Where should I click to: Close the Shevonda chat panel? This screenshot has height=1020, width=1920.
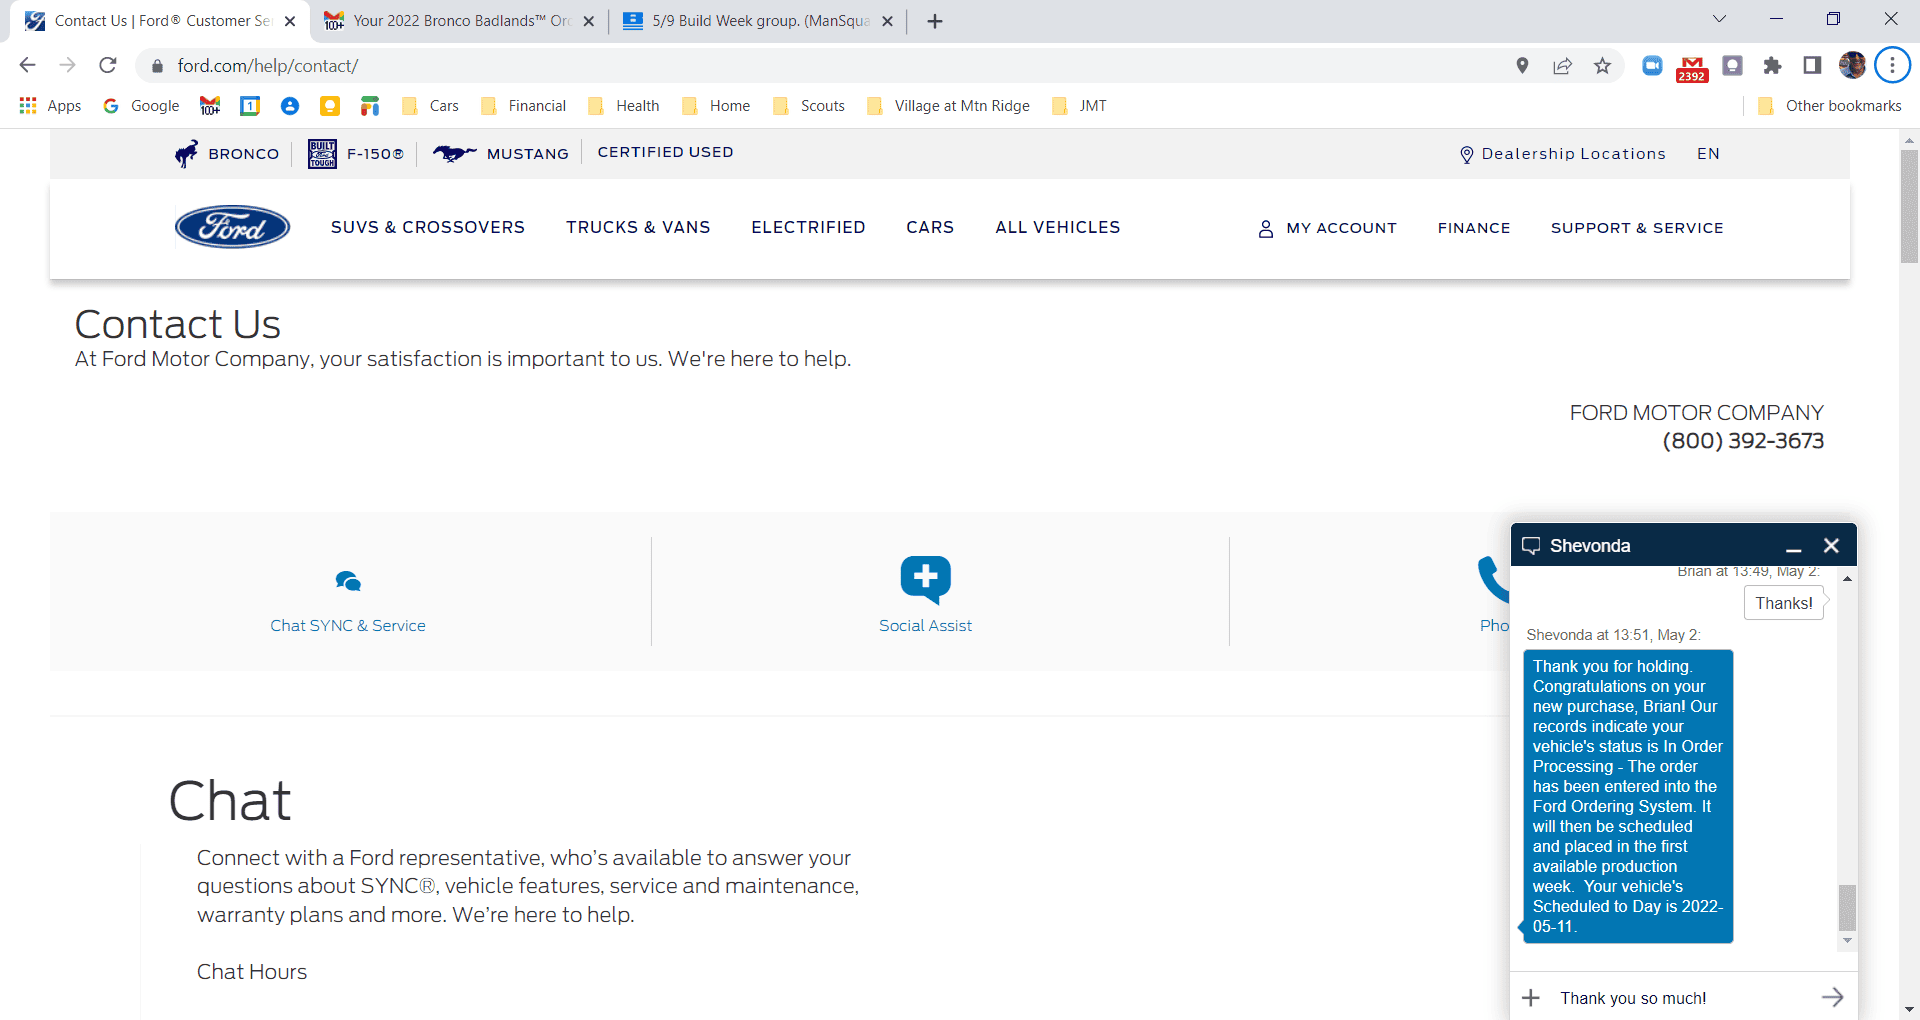tap(1831, 546)
